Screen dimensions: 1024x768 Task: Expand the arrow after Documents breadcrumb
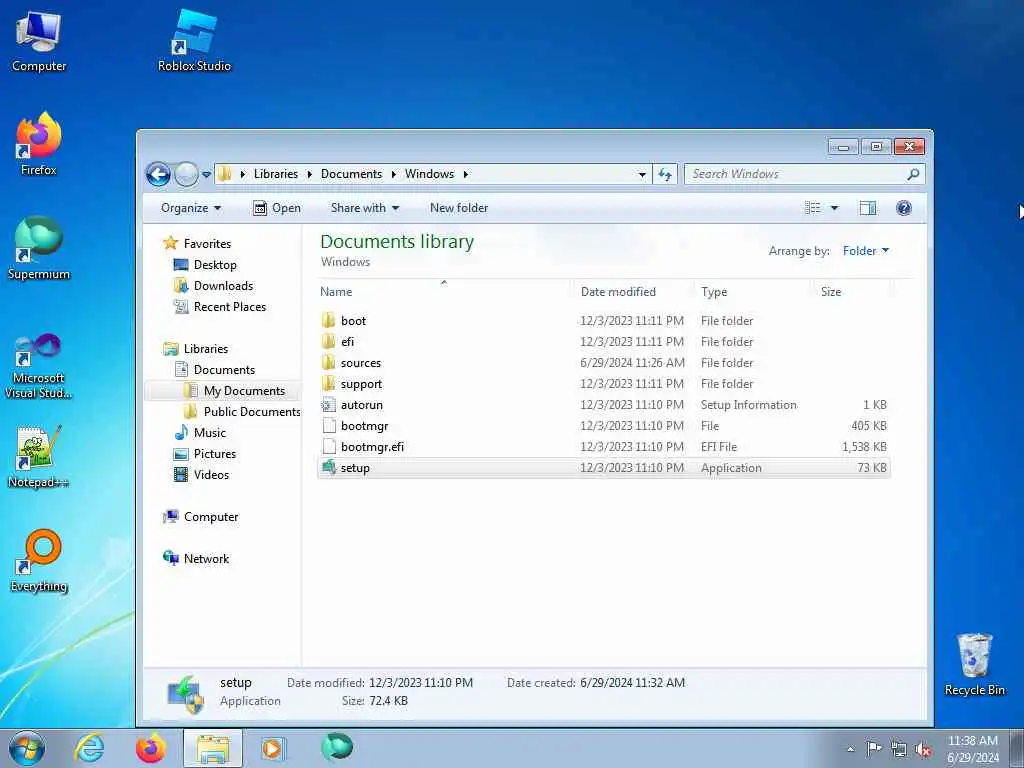(x=394, y=174)
